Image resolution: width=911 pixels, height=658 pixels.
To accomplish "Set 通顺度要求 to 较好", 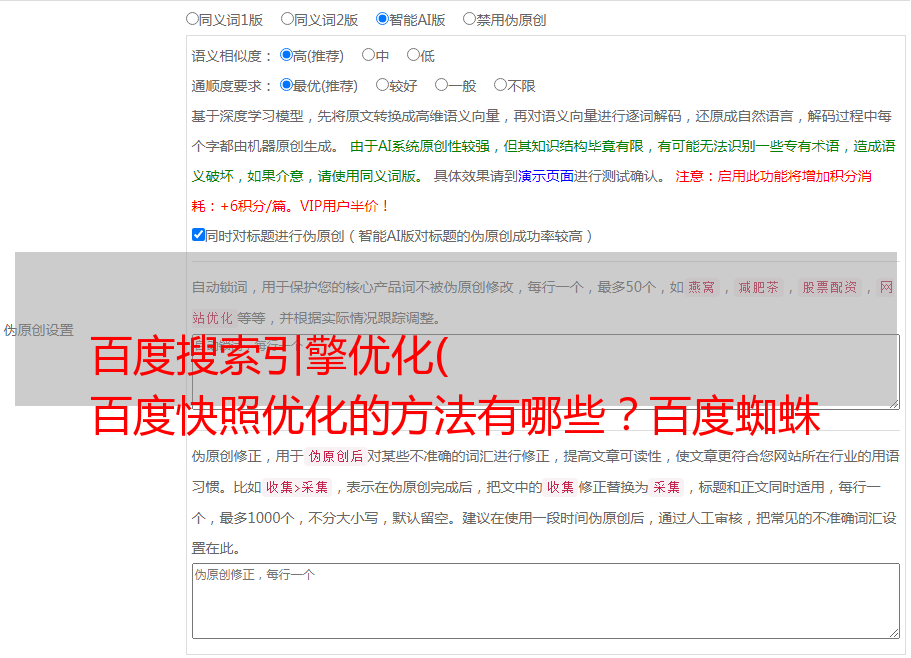I will (382, 85).
